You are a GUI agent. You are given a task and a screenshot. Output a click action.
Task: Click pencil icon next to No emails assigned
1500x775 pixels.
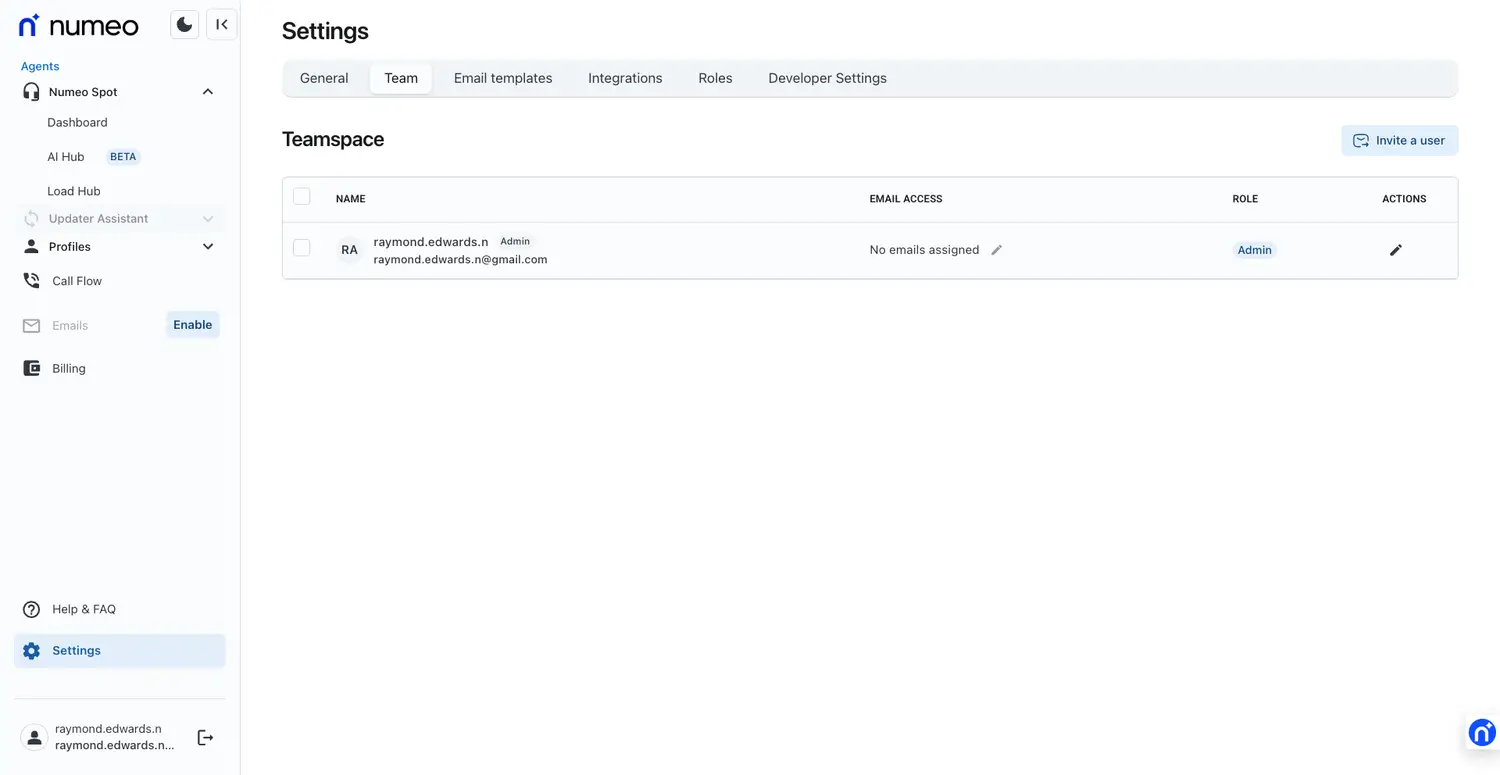click(x=996, y=250)
